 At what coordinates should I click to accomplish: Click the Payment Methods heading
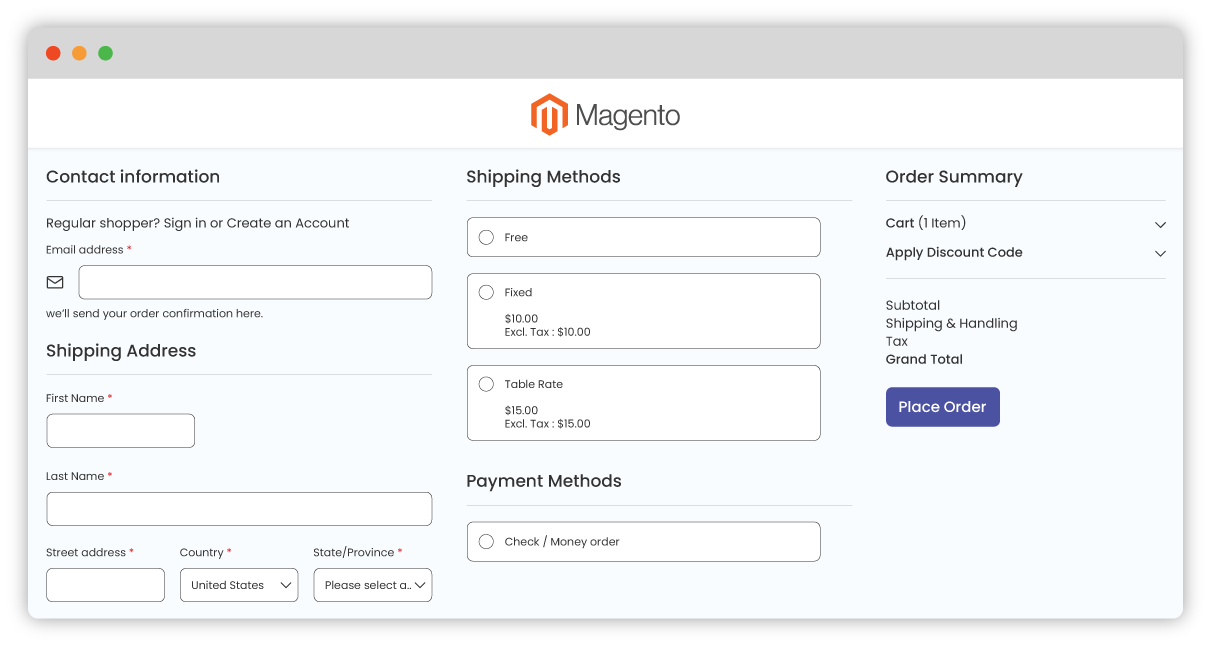[x=544, y=481]
